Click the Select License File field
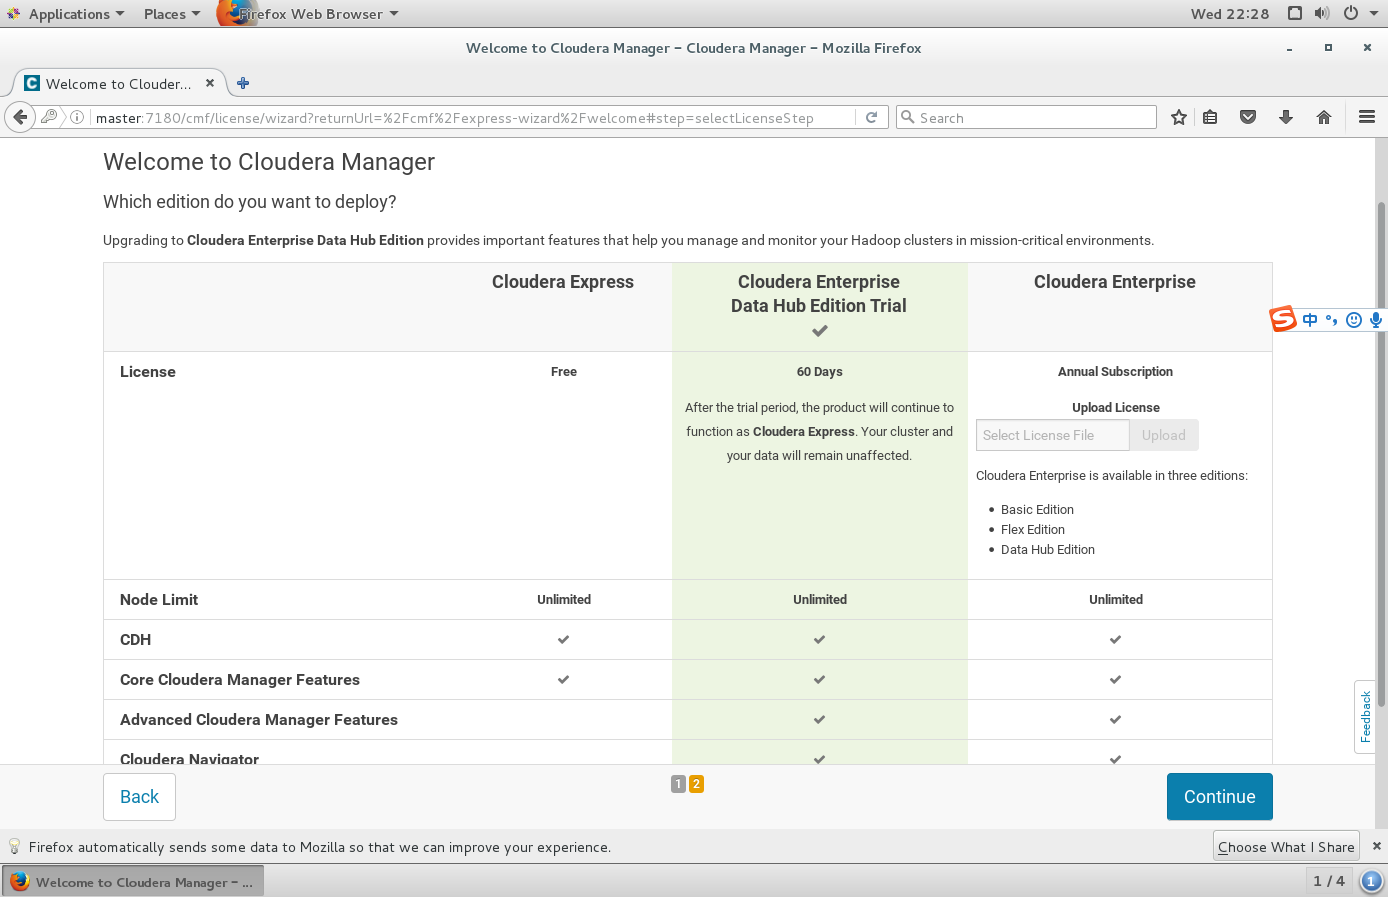Screen dimensions: 1388x897 tap(1052, 435)
